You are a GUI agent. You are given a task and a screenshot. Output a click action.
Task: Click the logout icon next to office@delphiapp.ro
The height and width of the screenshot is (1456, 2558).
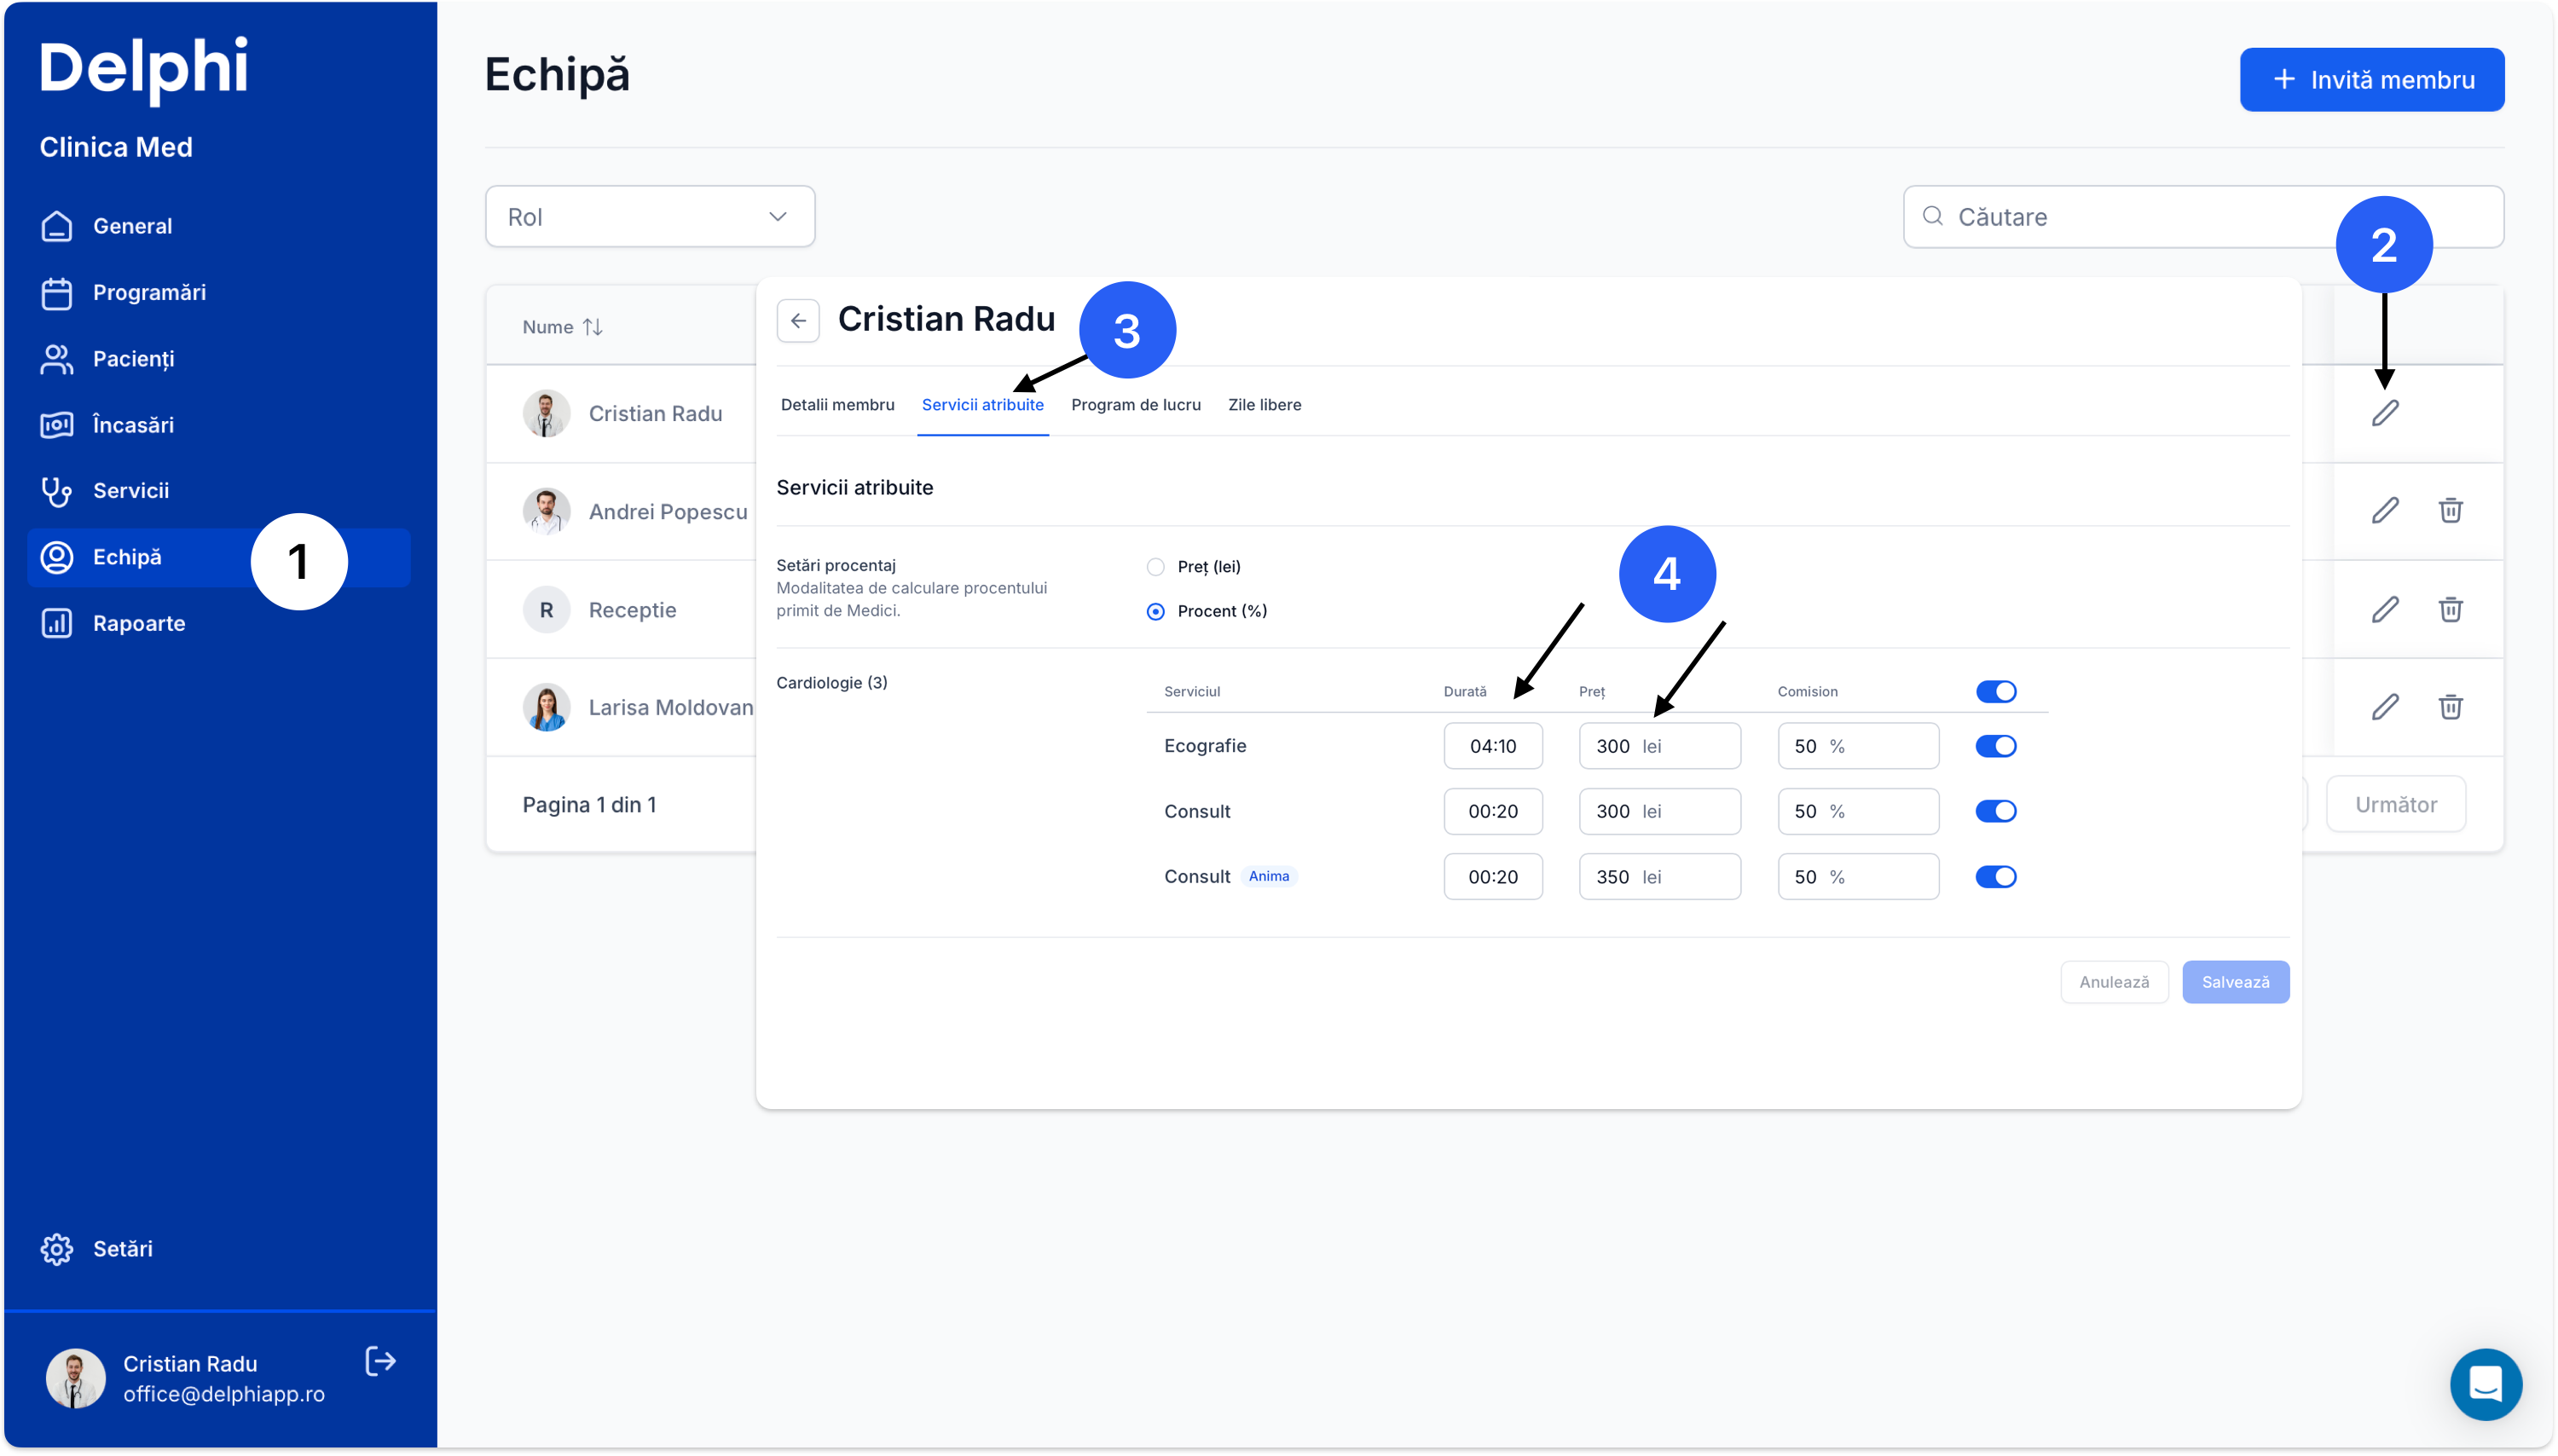click(x=381, y=1361)
